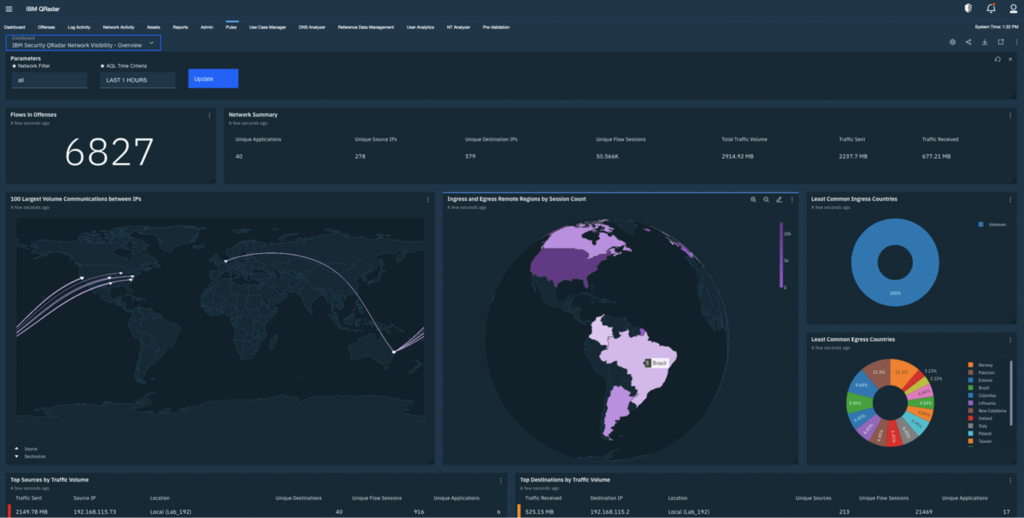Screen dimensions: 1024x518
Task: Click the notifications bell icon
Action: pyautogui.click(x=990, y=8)
